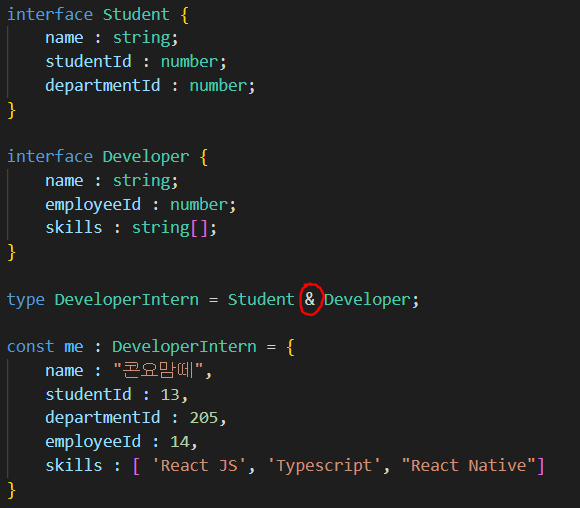580x508 pixels.
Task: Click 'interface' keyword before Student
Action: 50,15
